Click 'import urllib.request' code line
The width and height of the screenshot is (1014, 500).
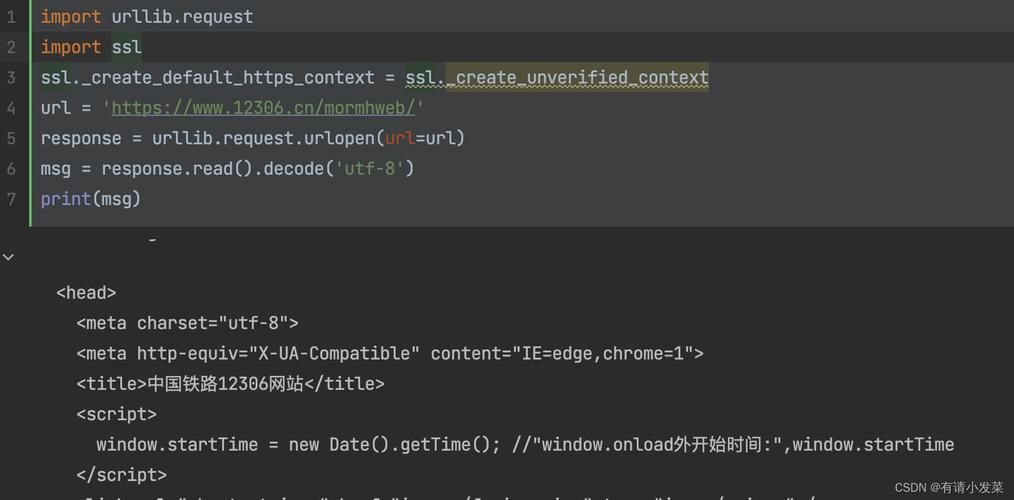coord(147,17)
